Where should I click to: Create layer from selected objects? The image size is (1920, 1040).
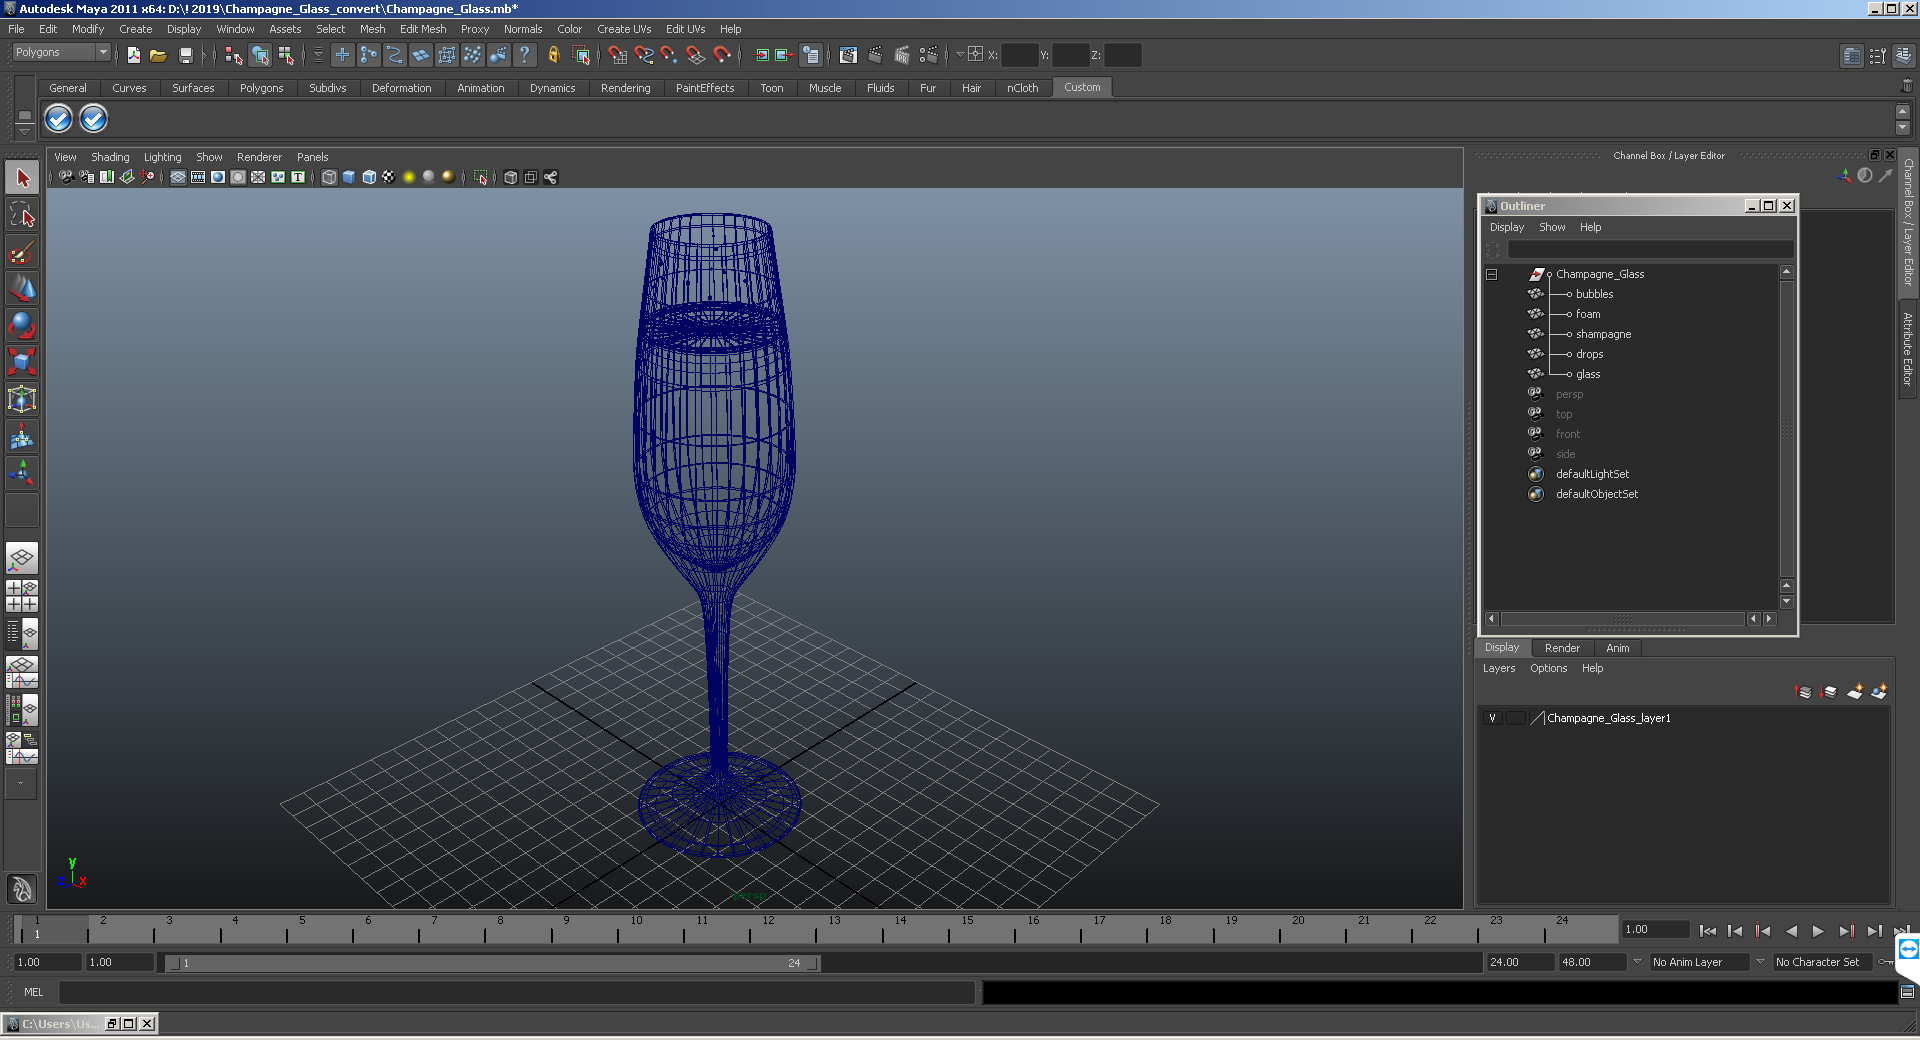click(1880, 691)
